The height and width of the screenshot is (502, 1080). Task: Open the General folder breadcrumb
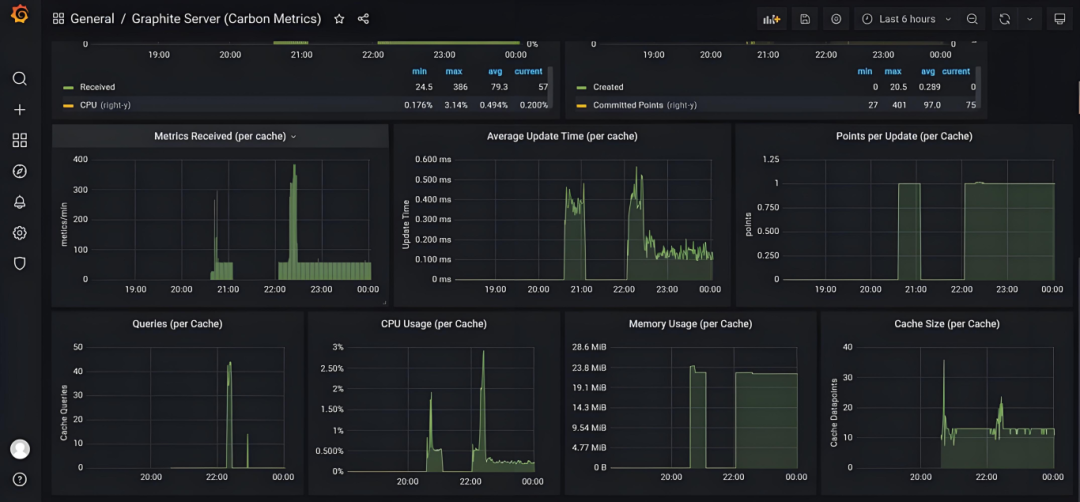92,19
